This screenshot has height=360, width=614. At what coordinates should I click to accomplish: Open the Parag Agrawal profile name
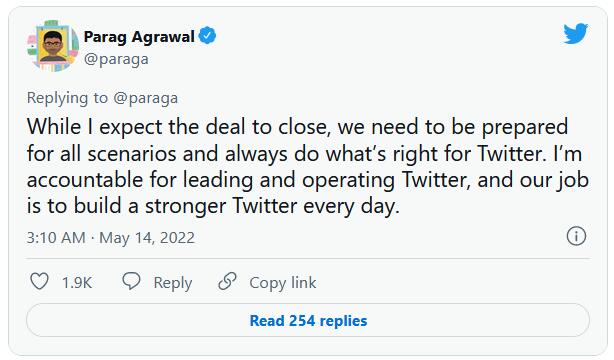point(139,36)
